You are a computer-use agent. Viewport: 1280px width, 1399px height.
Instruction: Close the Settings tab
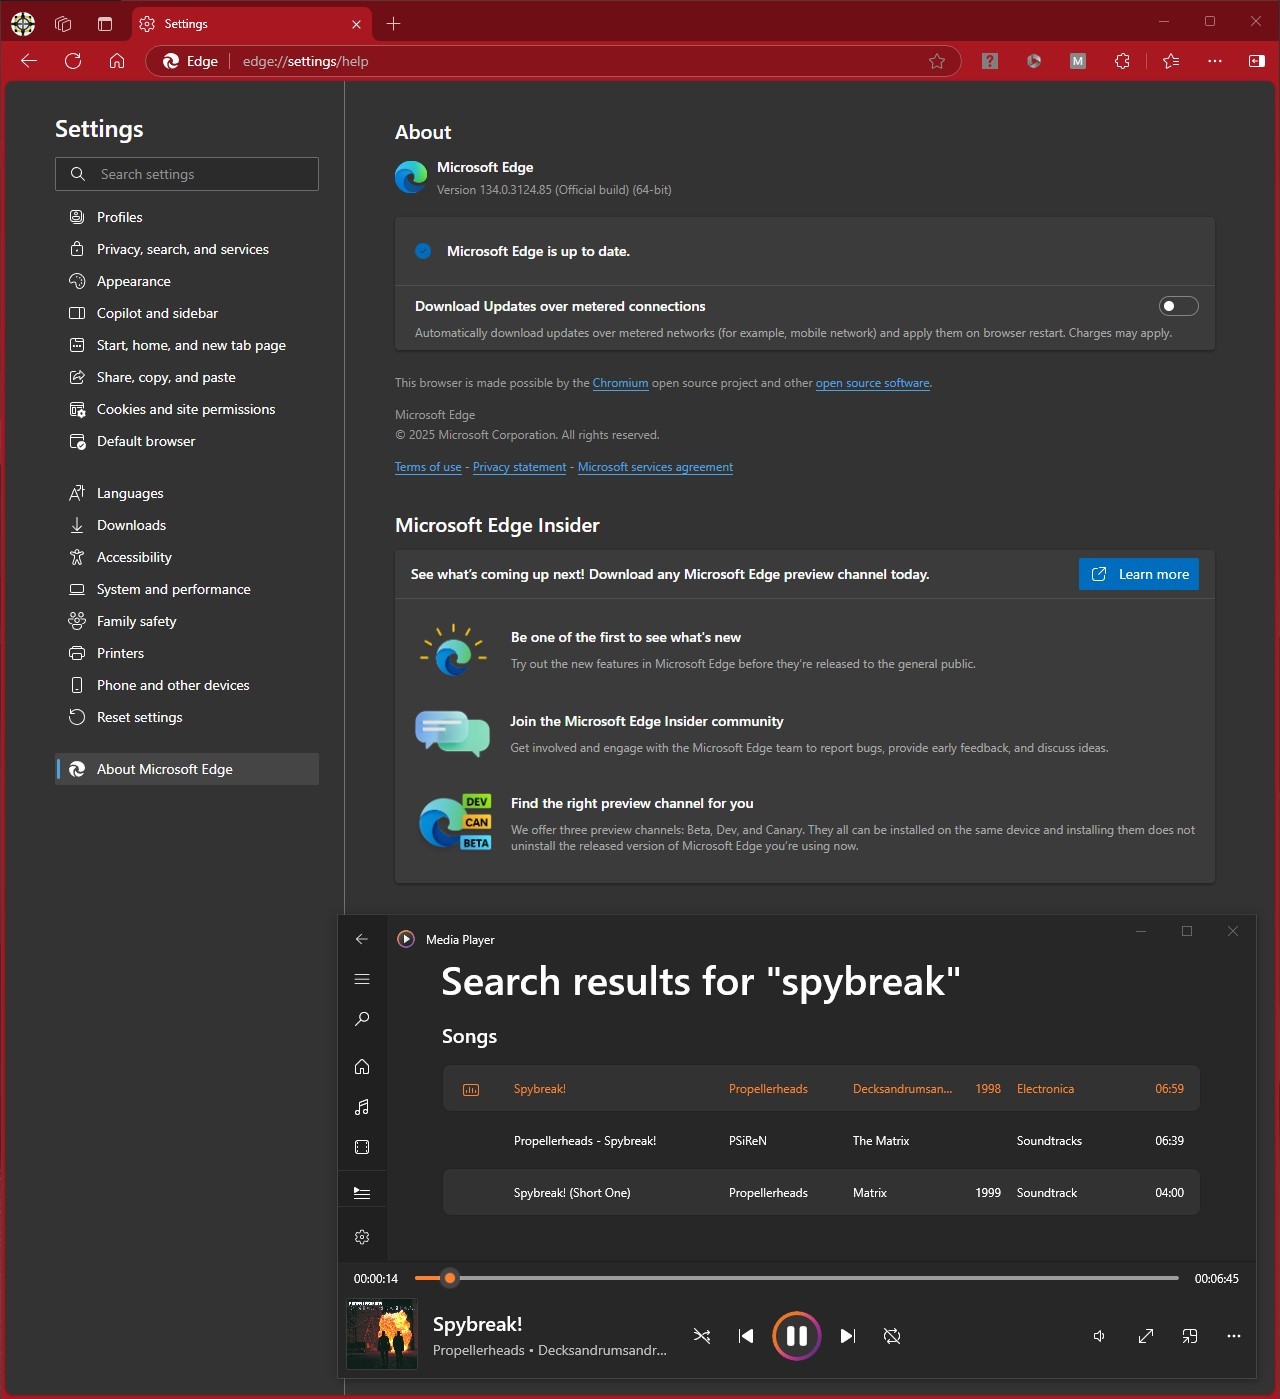pos(356,24)
